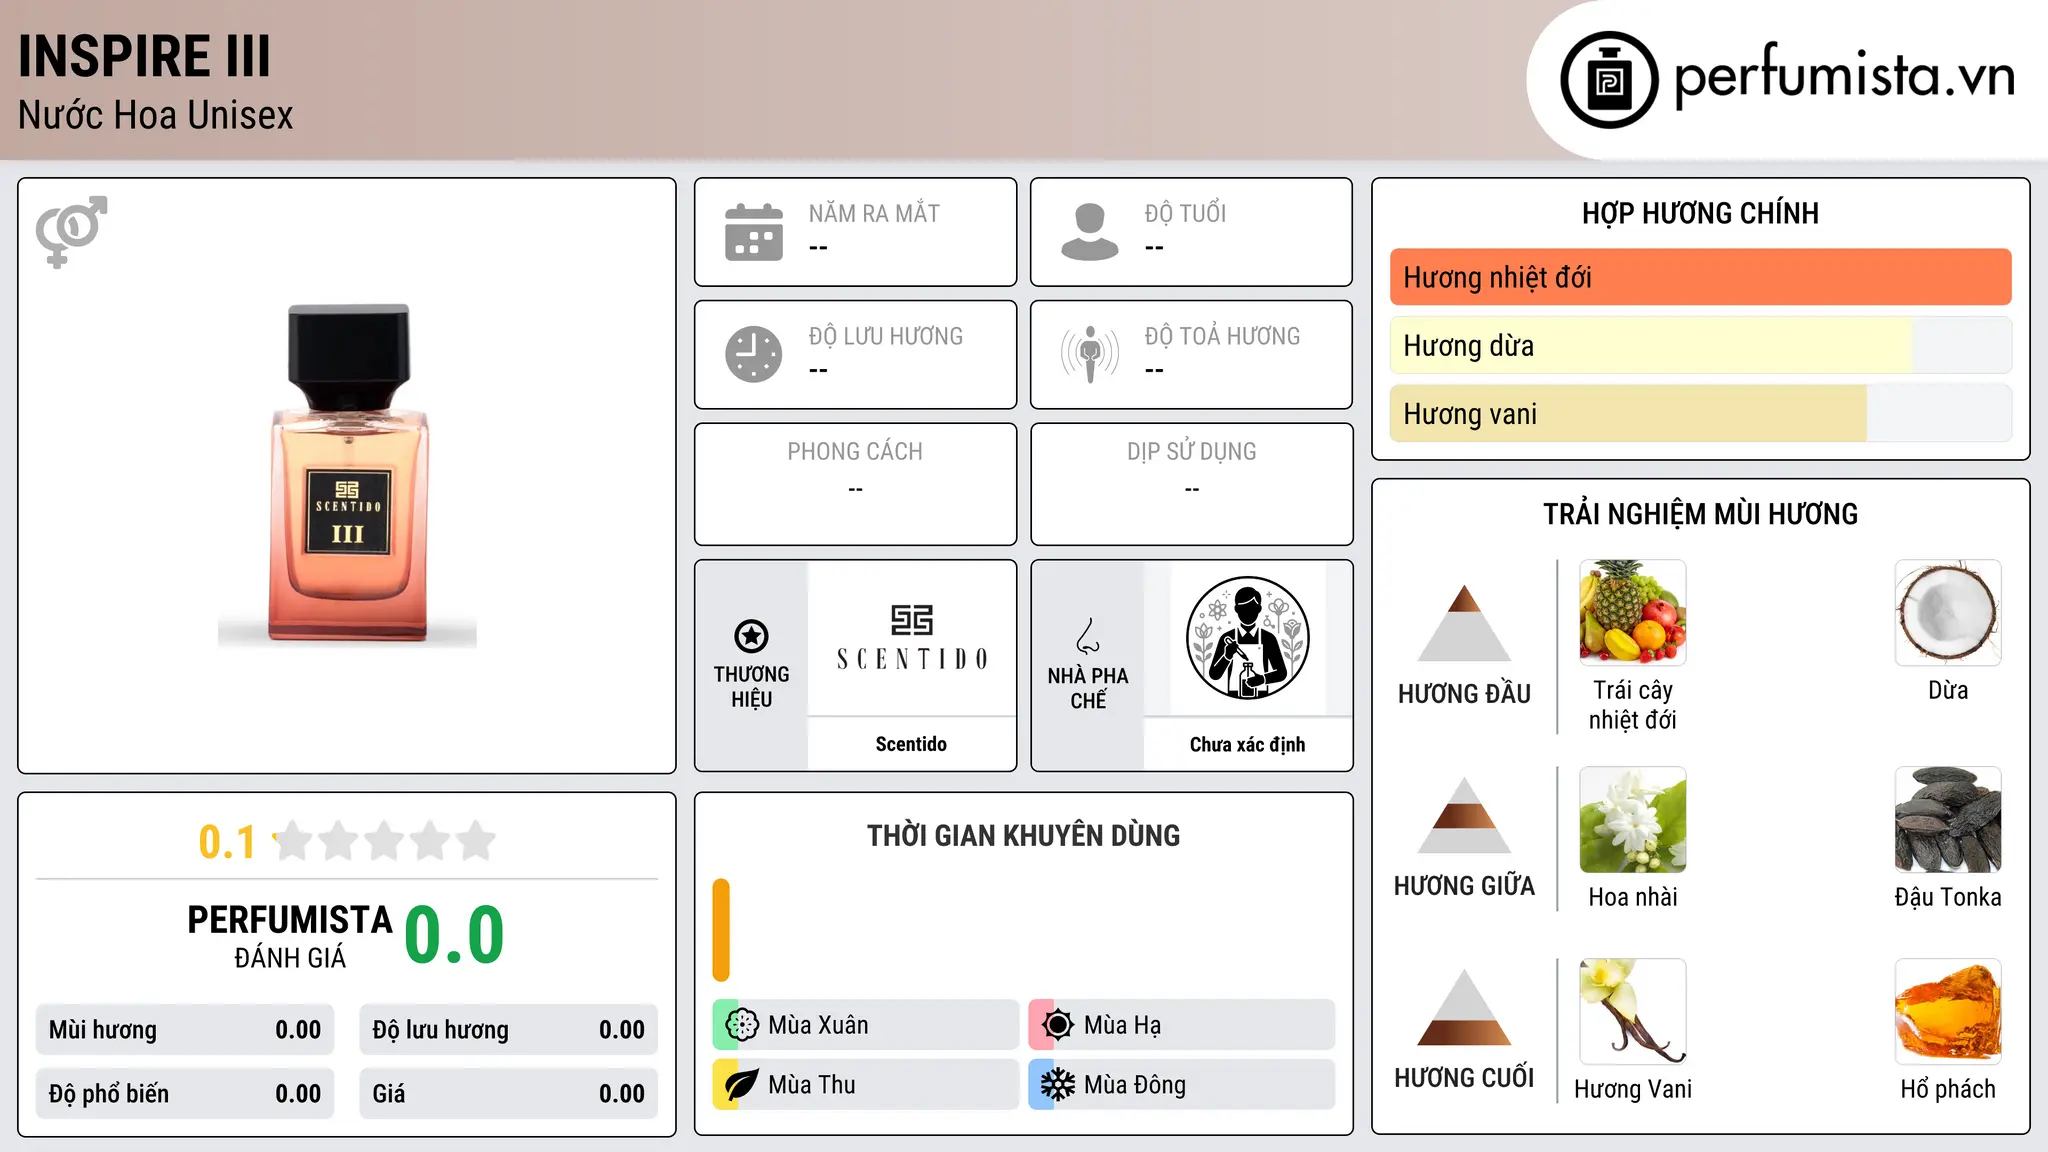Viewport: 2048px width, 1152px height.
Task: Click the middle note pyramid icon
Action: point(1464,815)
